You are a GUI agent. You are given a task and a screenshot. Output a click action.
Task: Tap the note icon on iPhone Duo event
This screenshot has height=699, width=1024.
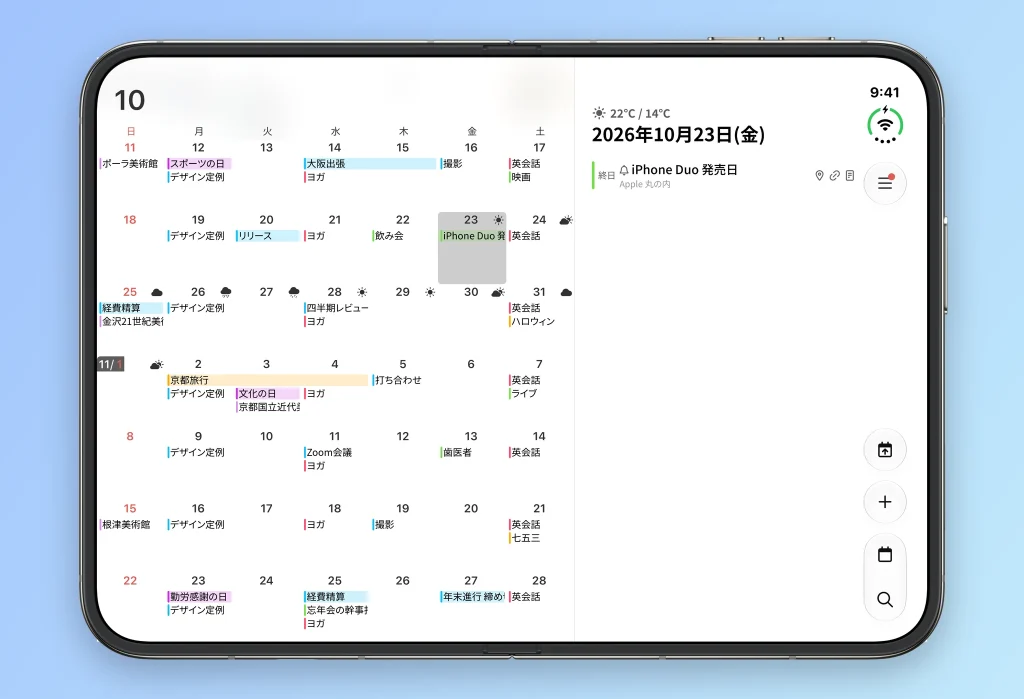[x=850, y=175]
